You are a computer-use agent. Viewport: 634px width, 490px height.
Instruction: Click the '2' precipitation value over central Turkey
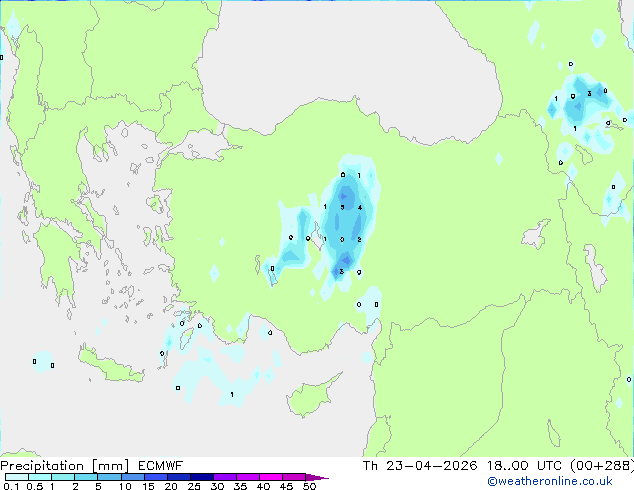(x=359, y=239)
